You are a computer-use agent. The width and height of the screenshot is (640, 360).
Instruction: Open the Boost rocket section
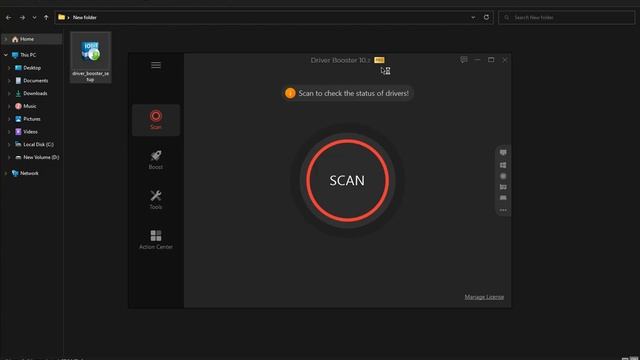point(156,160)
